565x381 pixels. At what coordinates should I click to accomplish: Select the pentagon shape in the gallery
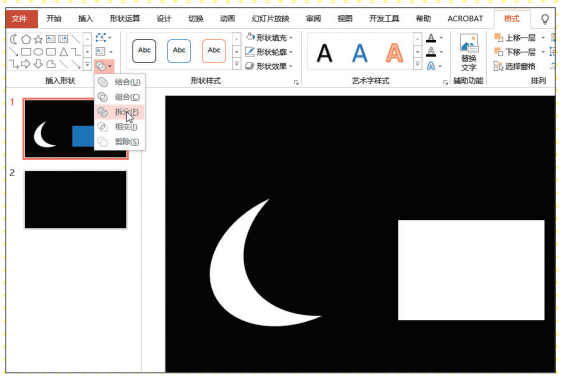point(26,39)
